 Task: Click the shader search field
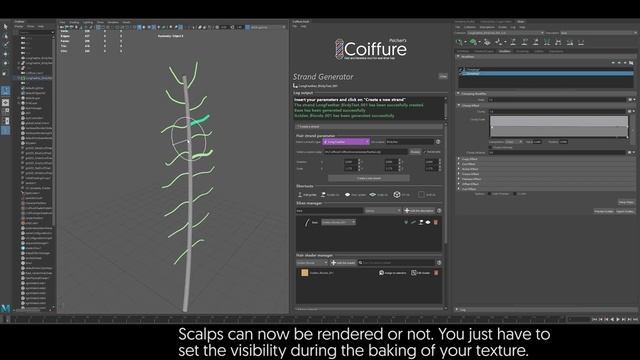[x=396, y=263]
